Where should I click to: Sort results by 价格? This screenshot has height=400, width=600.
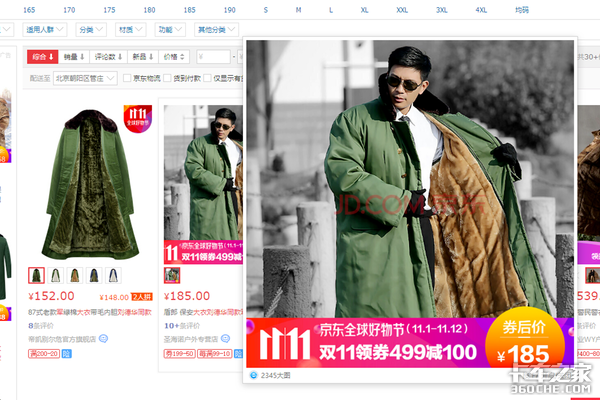click(x=174, y=57)
